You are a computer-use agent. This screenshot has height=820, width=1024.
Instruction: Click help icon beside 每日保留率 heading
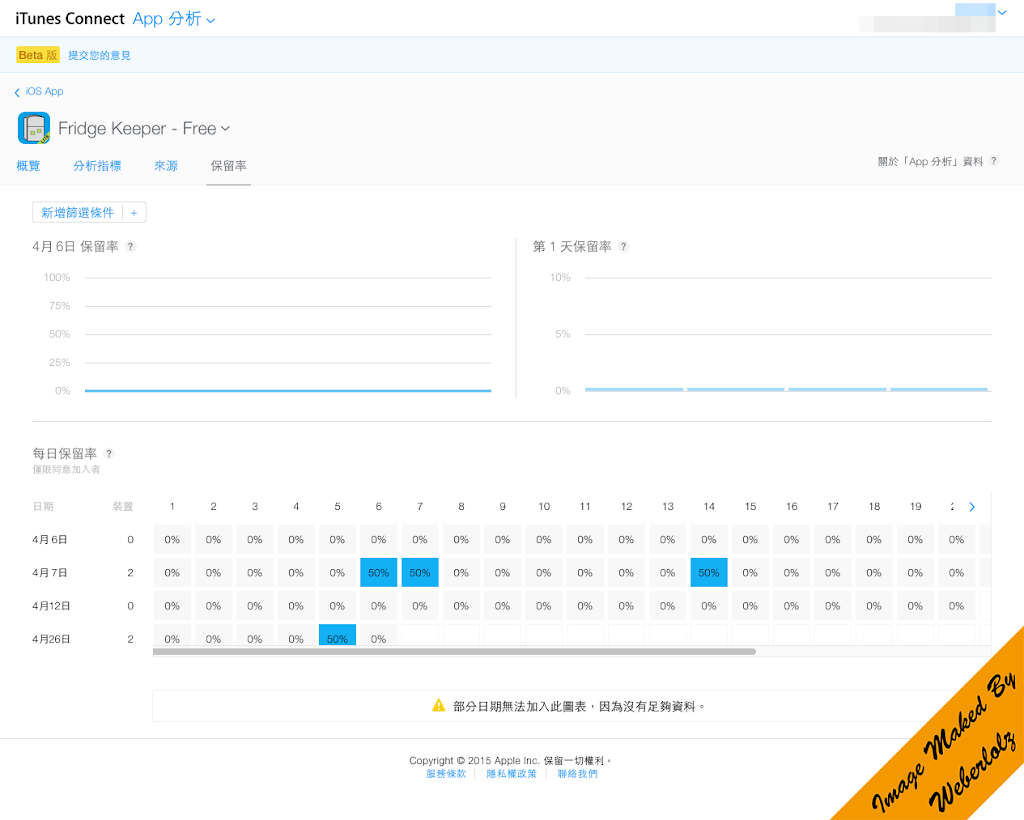click(109, 454)
